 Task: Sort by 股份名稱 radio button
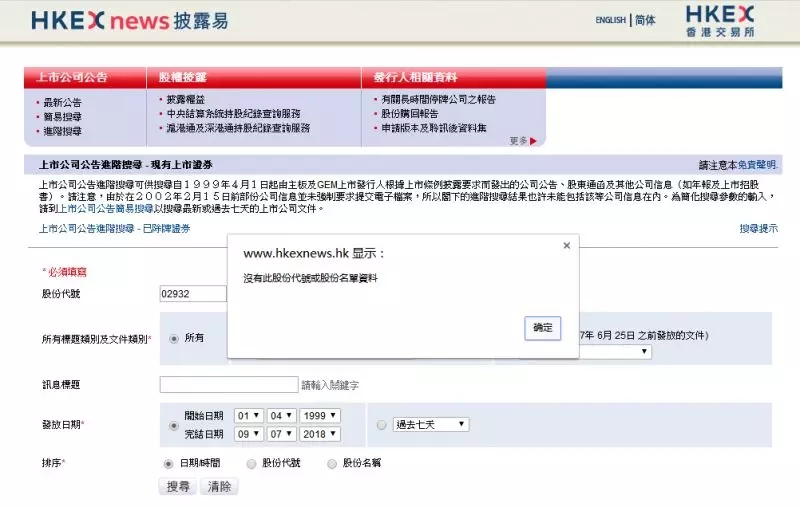(x=332, y=464)
